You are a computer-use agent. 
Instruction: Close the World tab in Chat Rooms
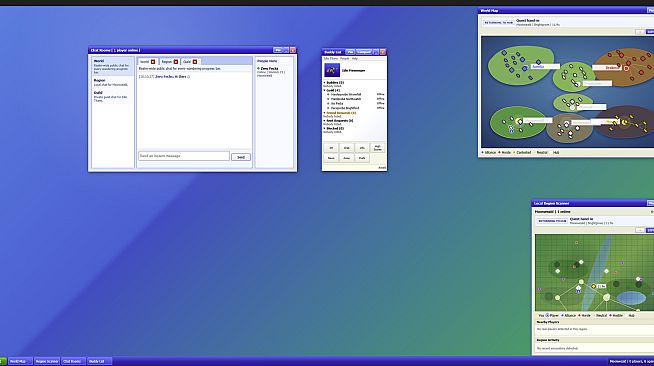point(153,62)
